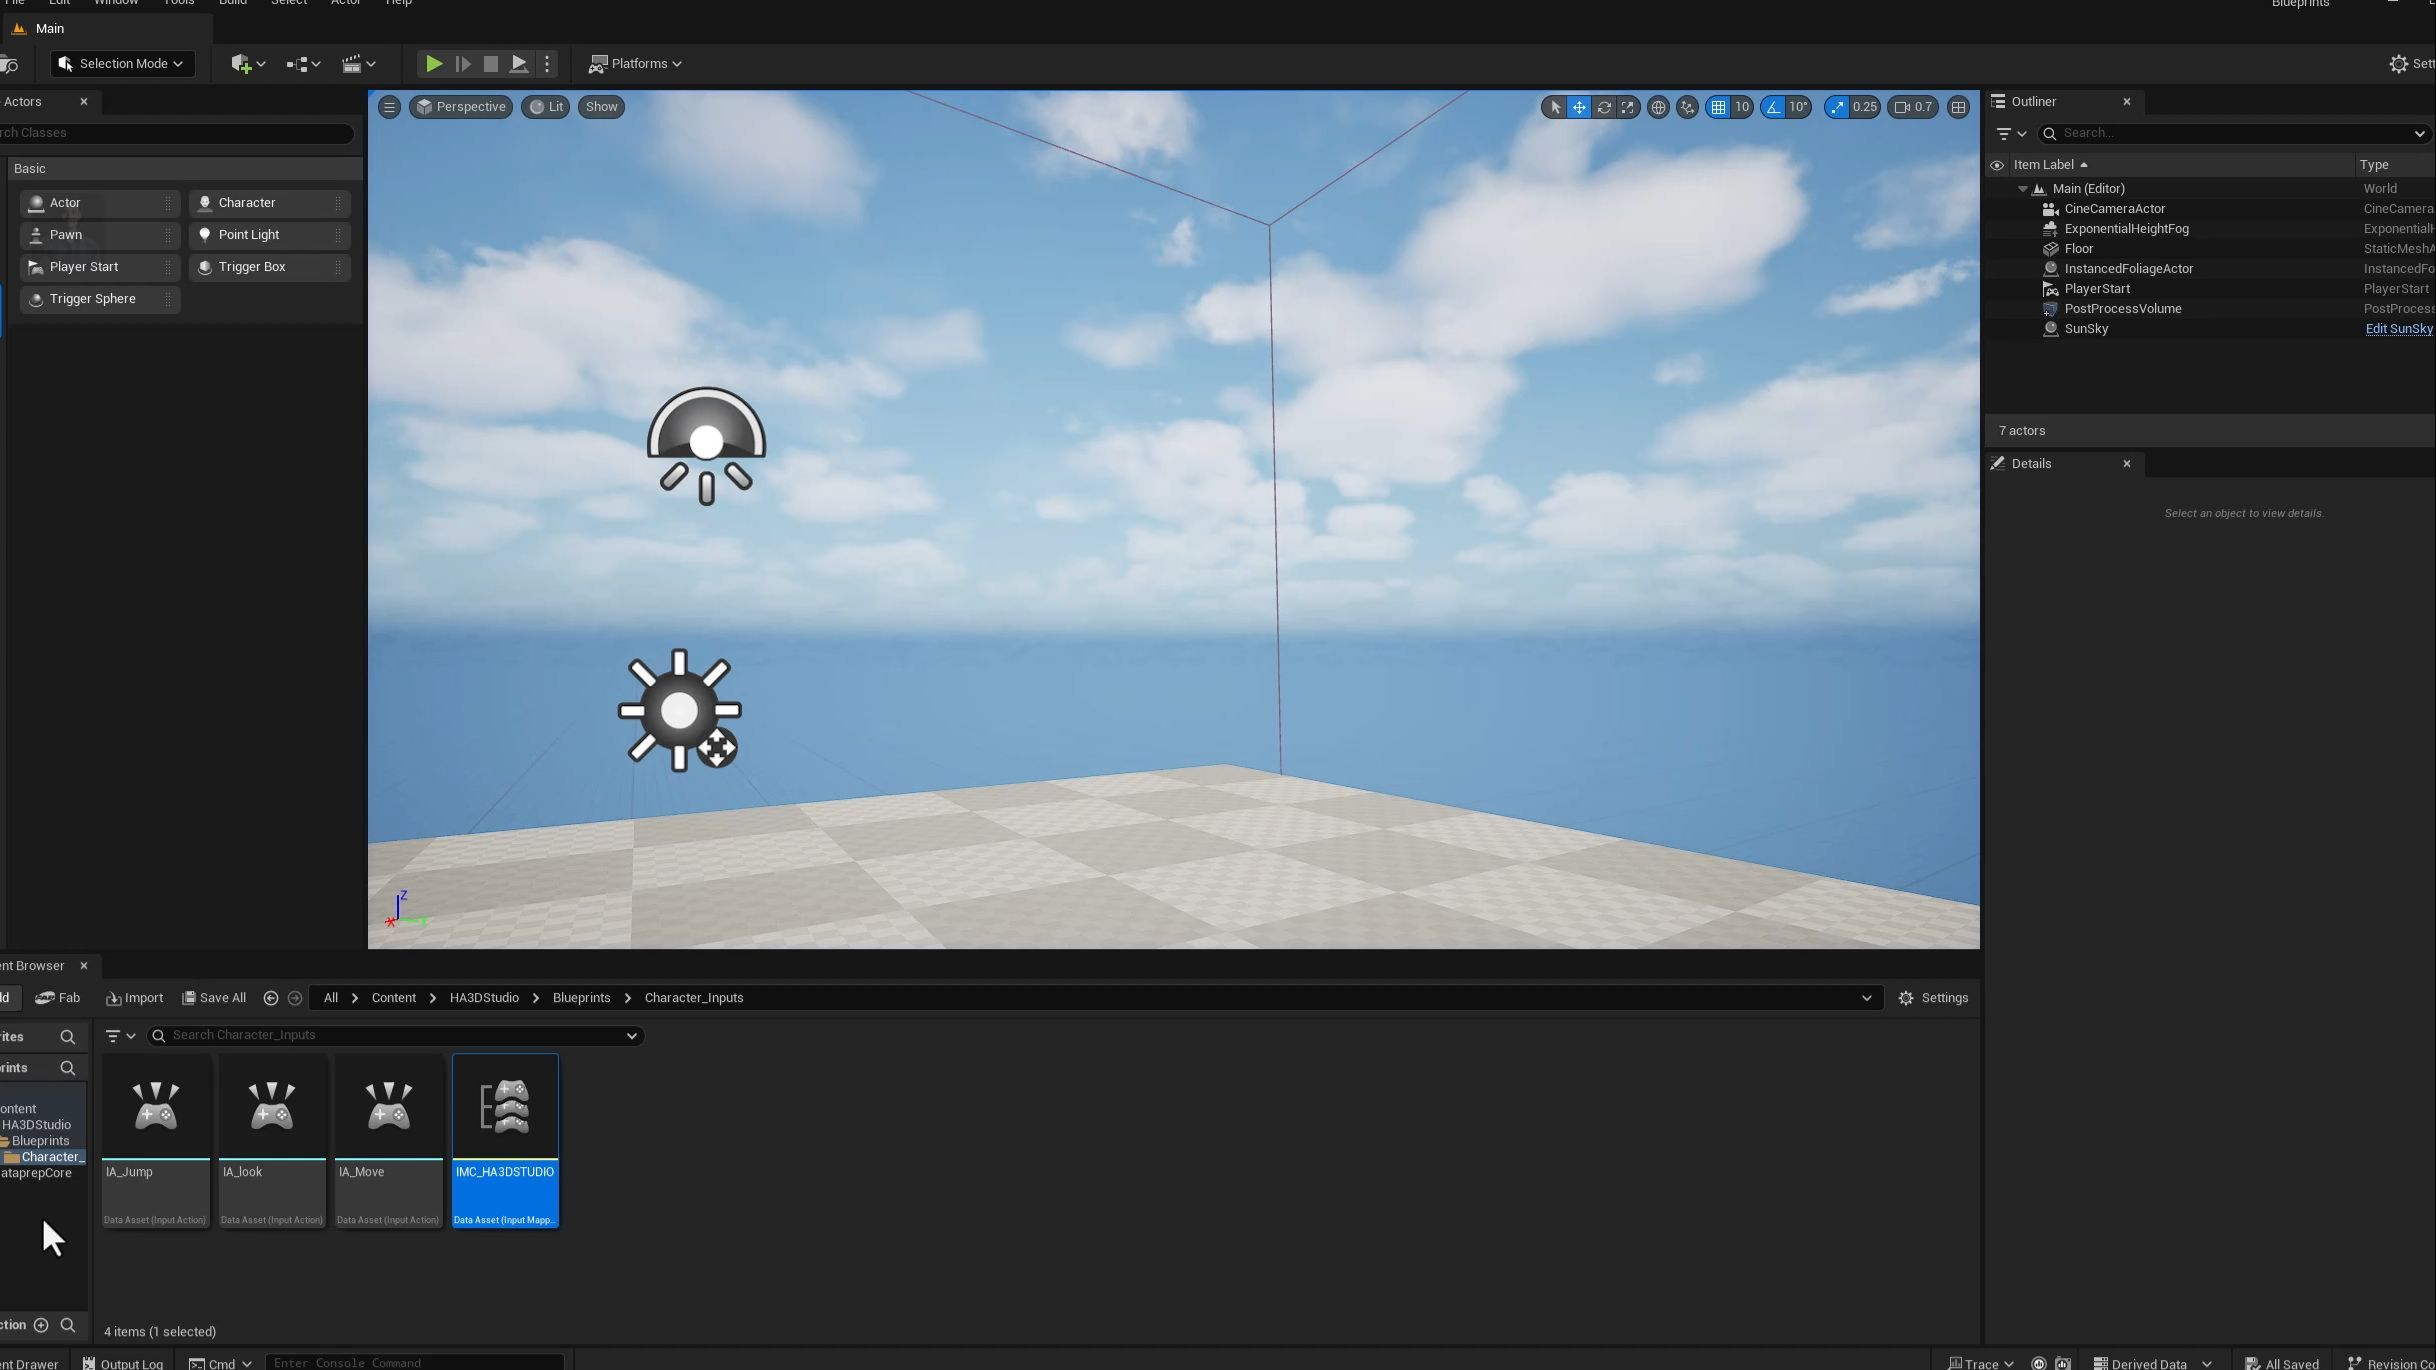The image size is (2436, 1370).
Task: Open the viewport layout icon
Action: (x=1958, y=107)
